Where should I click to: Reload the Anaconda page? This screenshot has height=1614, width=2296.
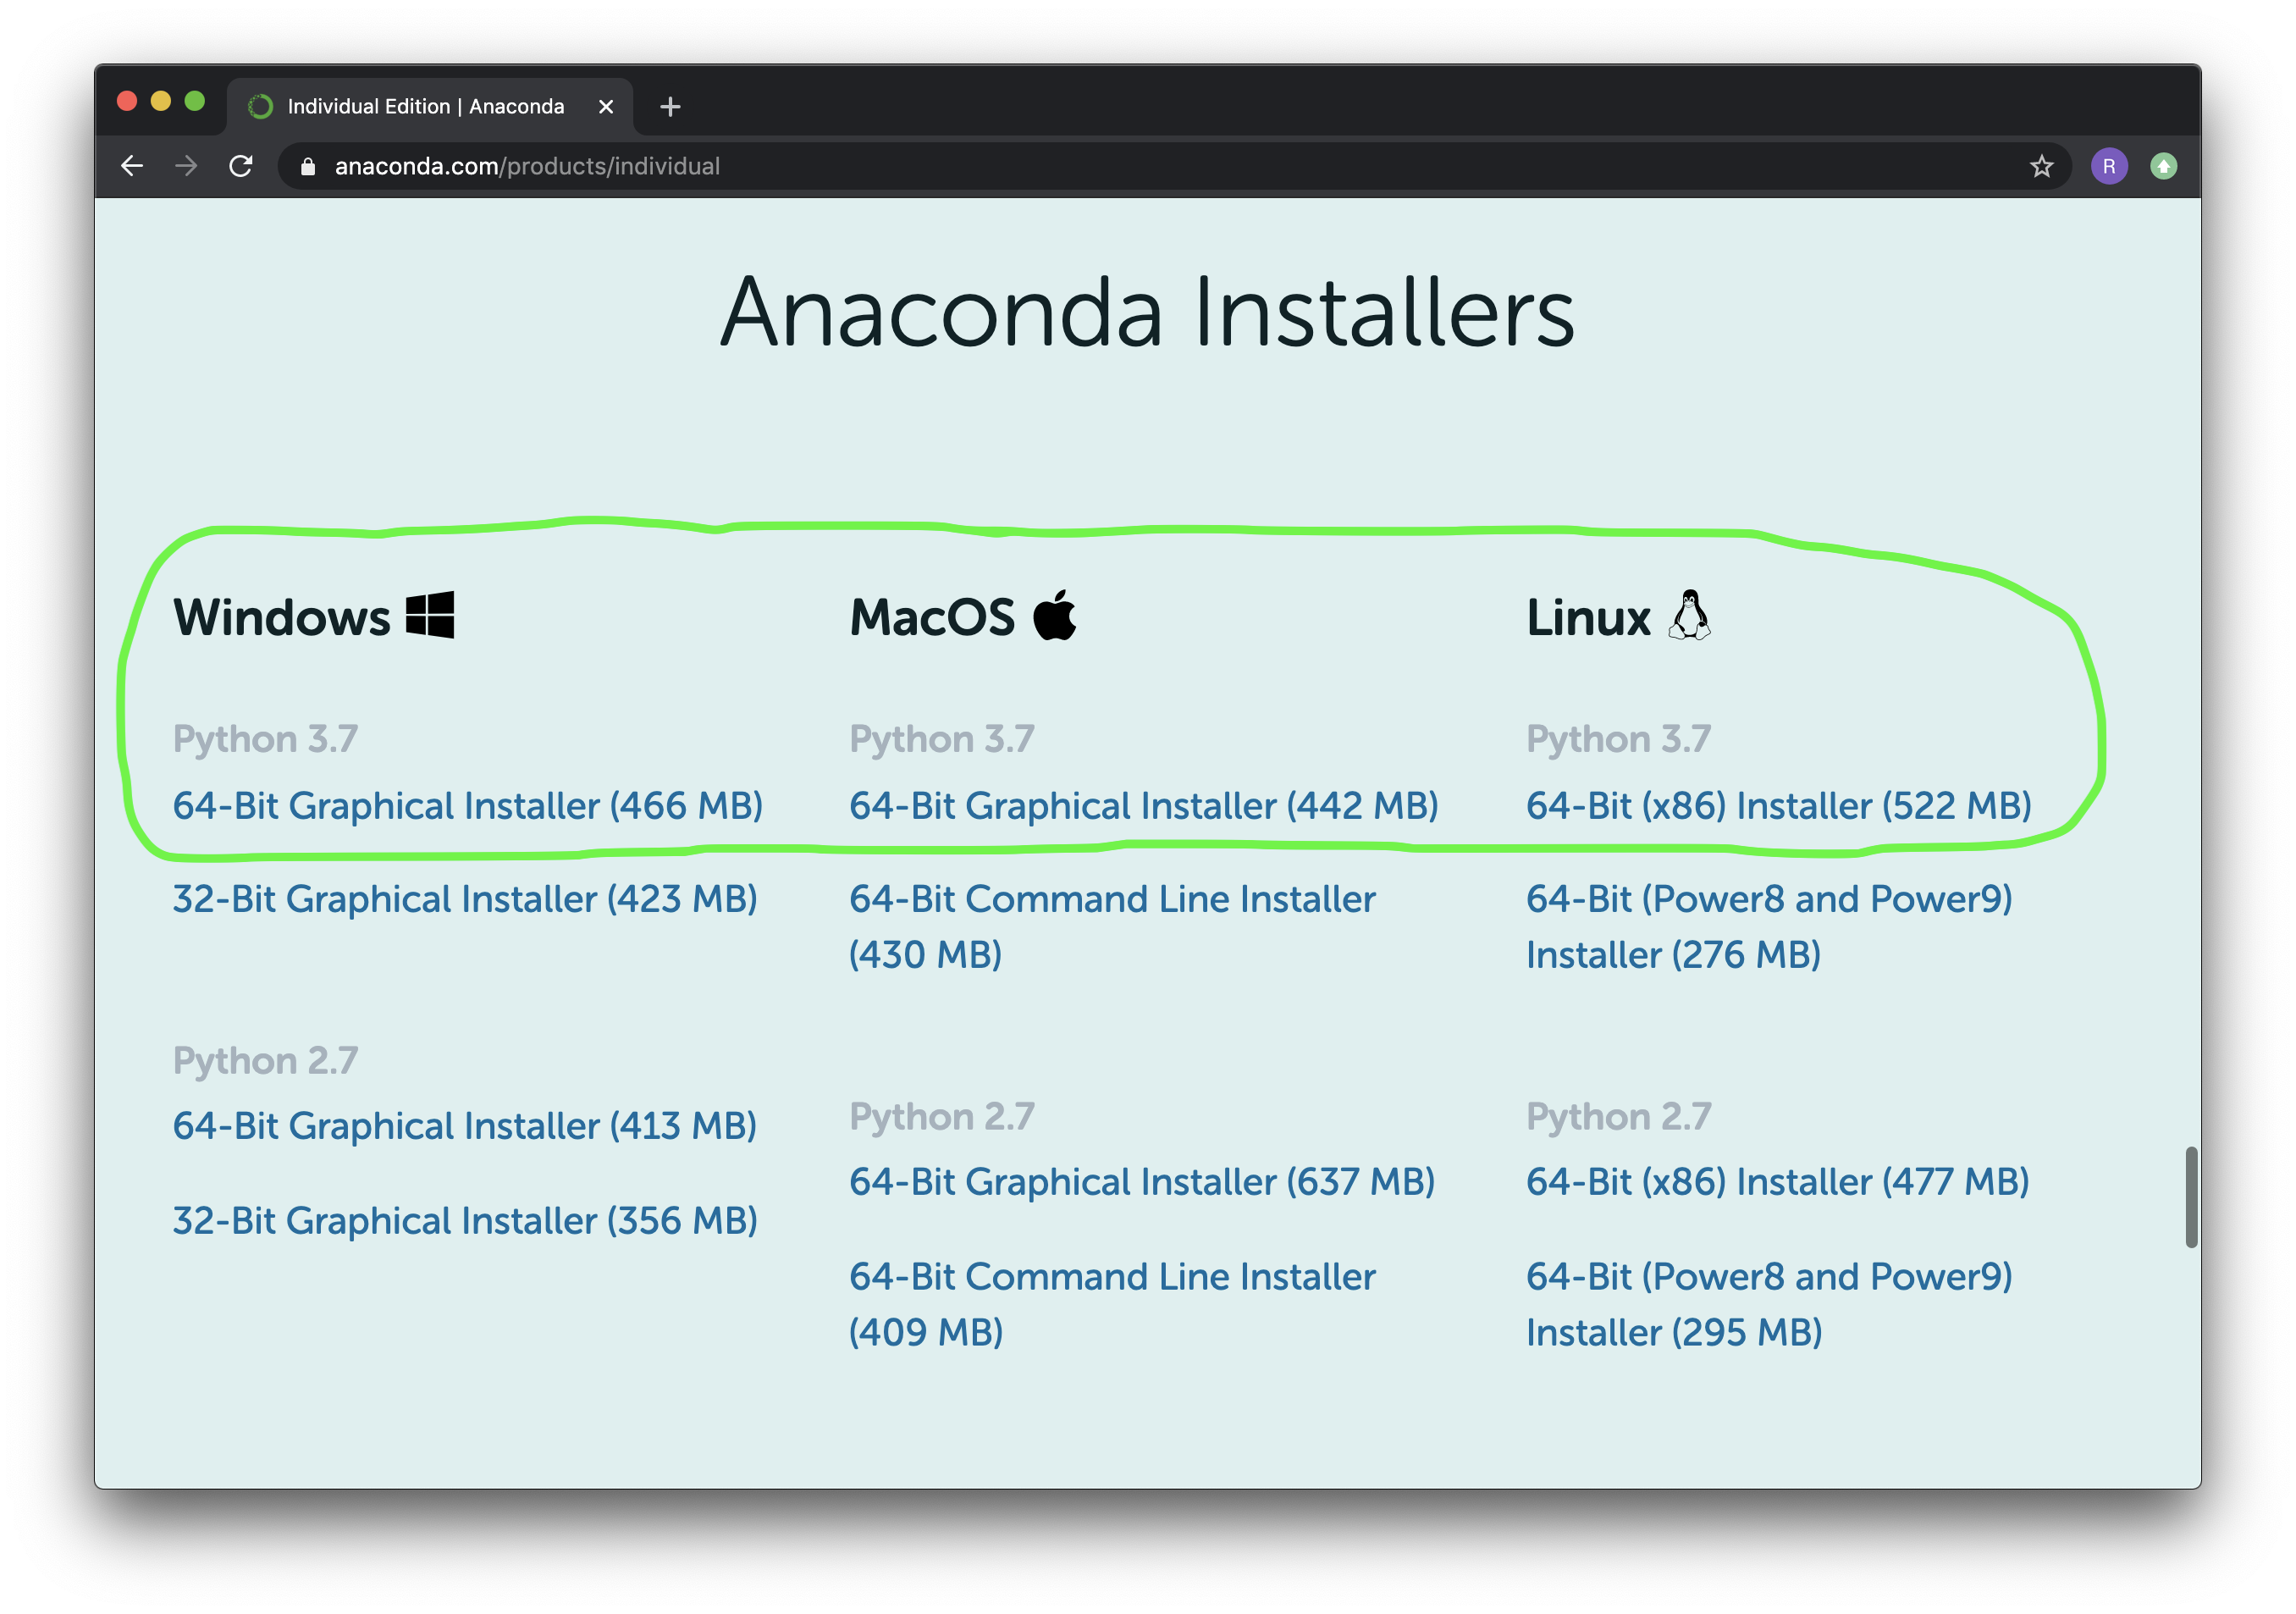241,166
